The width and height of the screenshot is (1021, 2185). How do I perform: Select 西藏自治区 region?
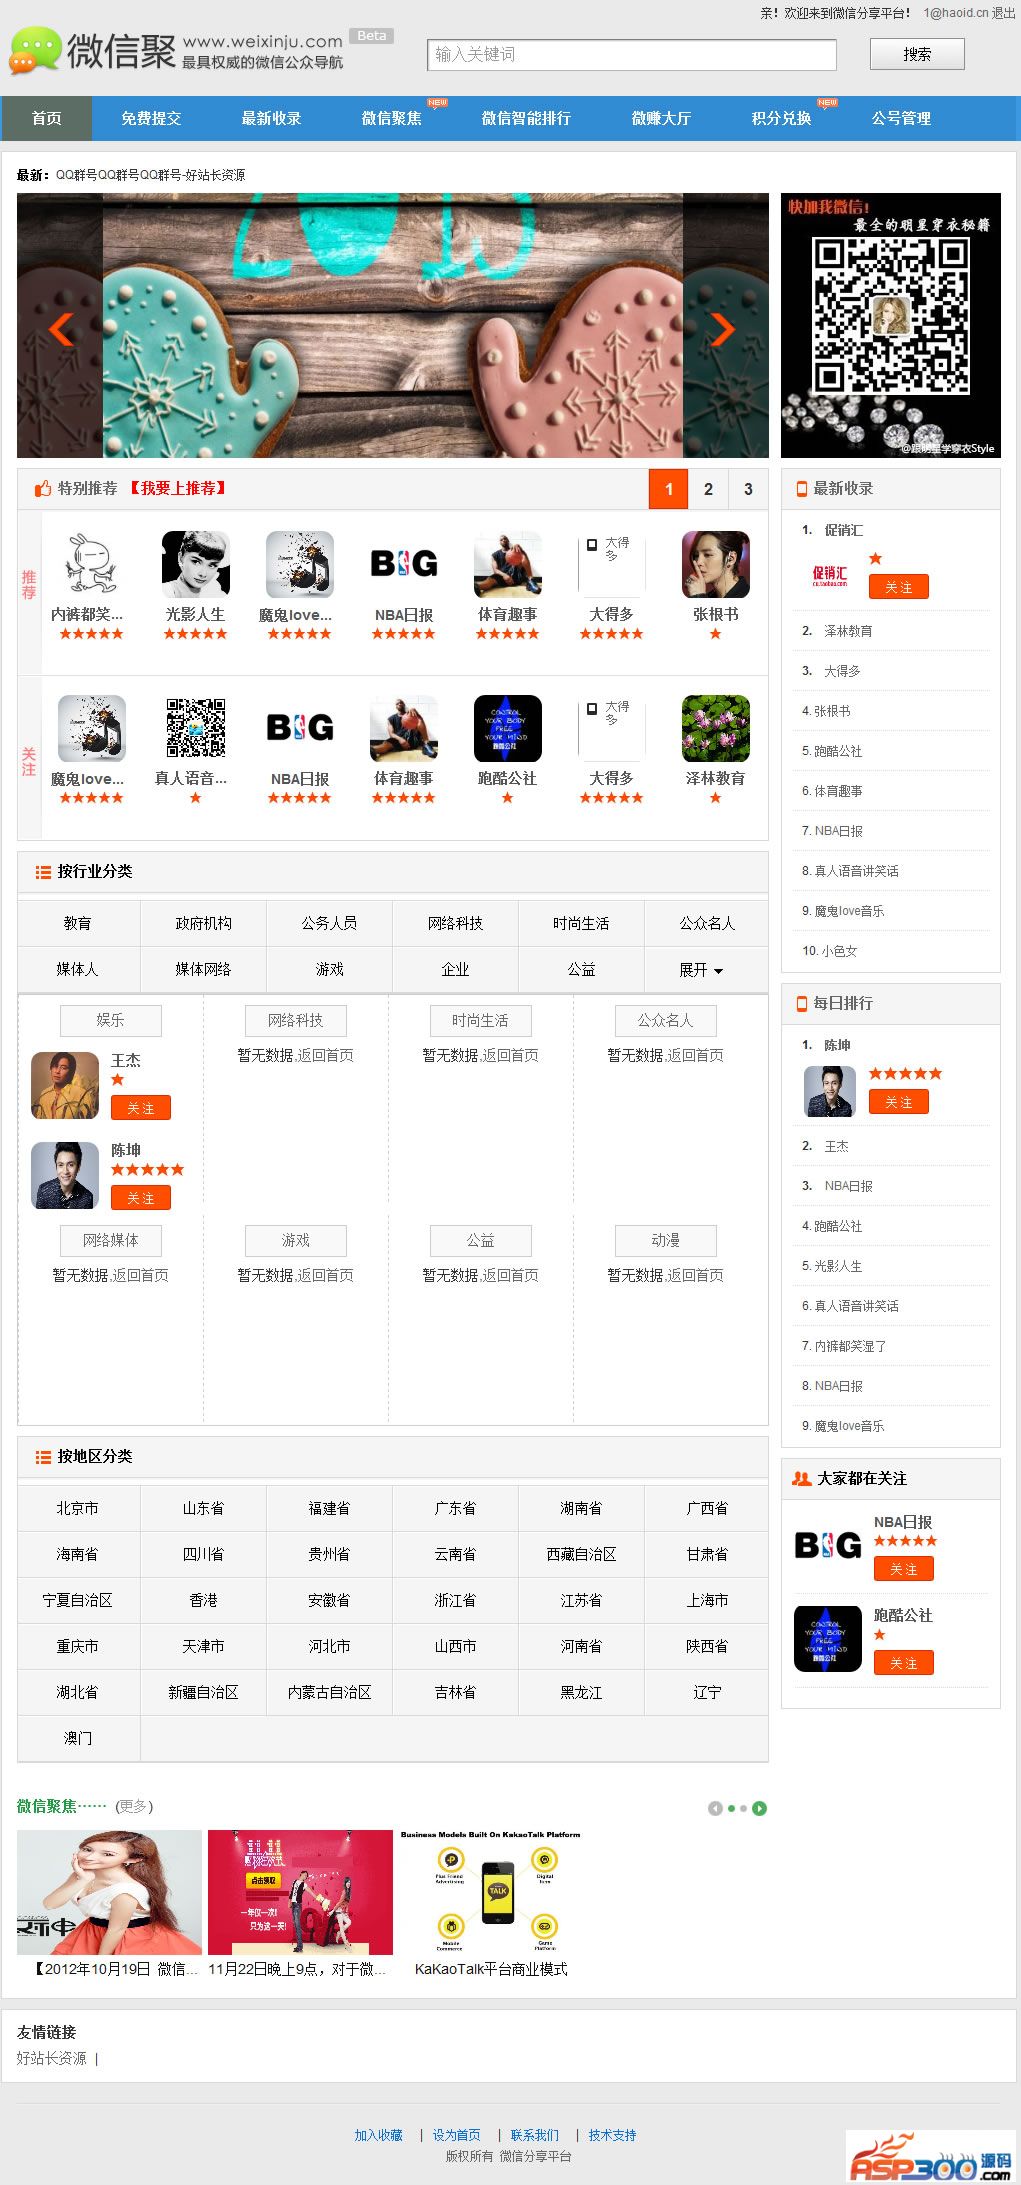click(x=581, y=1554)
